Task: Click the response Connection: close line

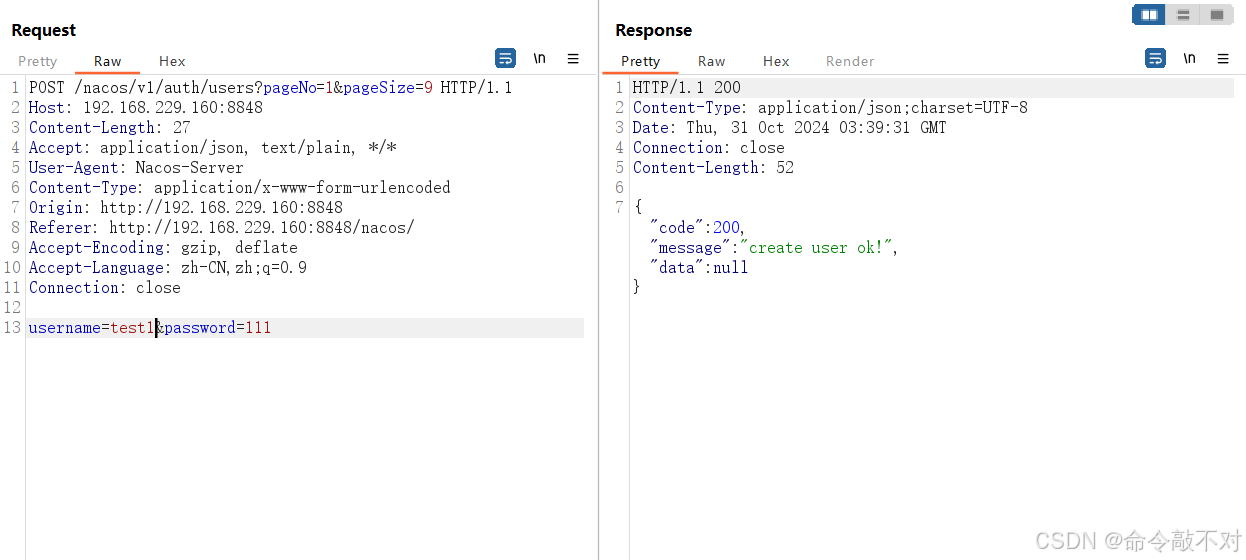Action: [708, 148]
